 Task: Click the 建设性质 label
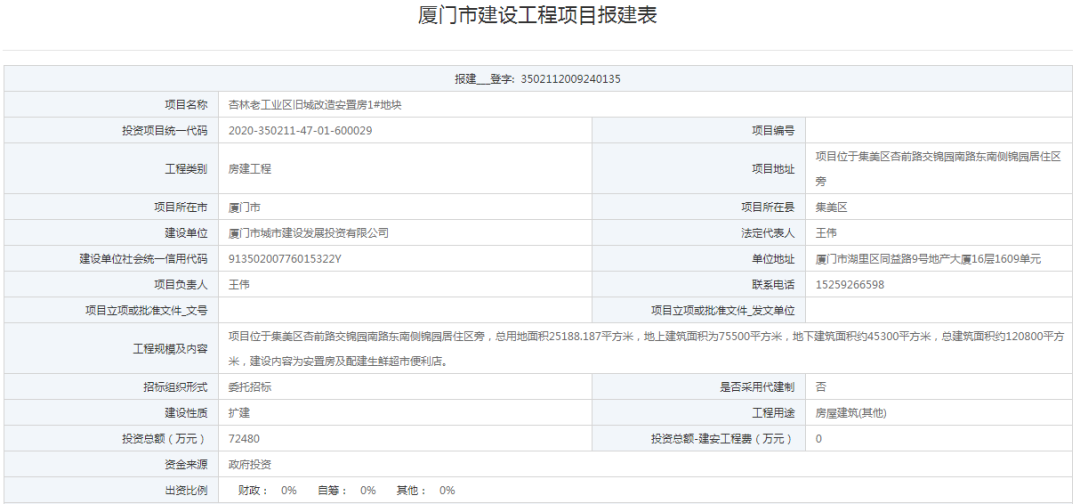(x=185, y=413)
